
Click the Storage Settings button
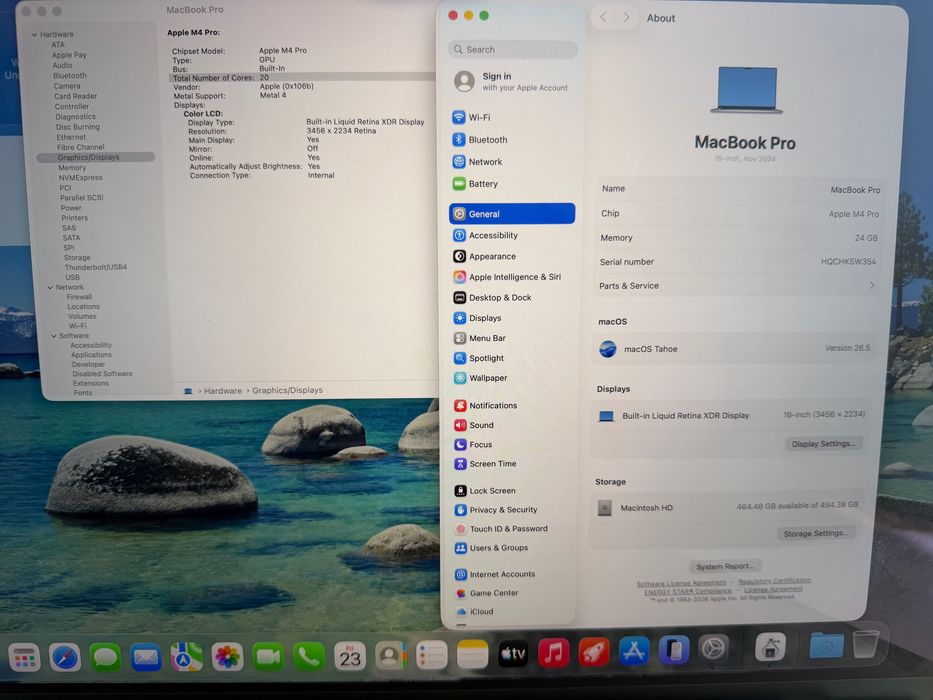pos(815,533)
